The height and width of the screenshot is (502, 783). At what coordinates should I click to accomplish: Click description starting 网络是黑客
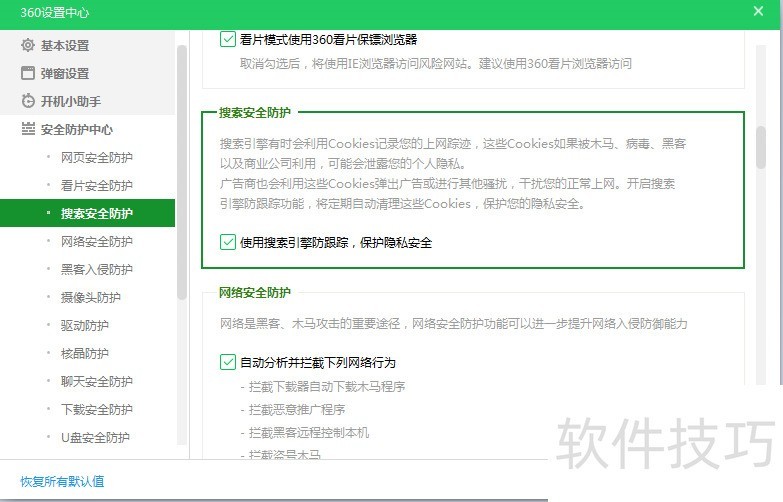[x=453, y=324]
